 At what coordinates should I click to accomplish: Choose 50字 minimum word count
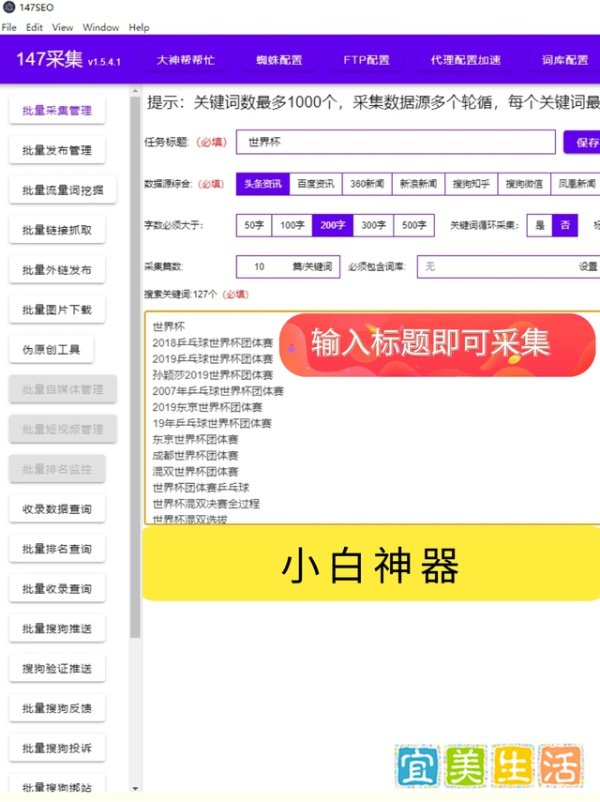coord(254,225)
